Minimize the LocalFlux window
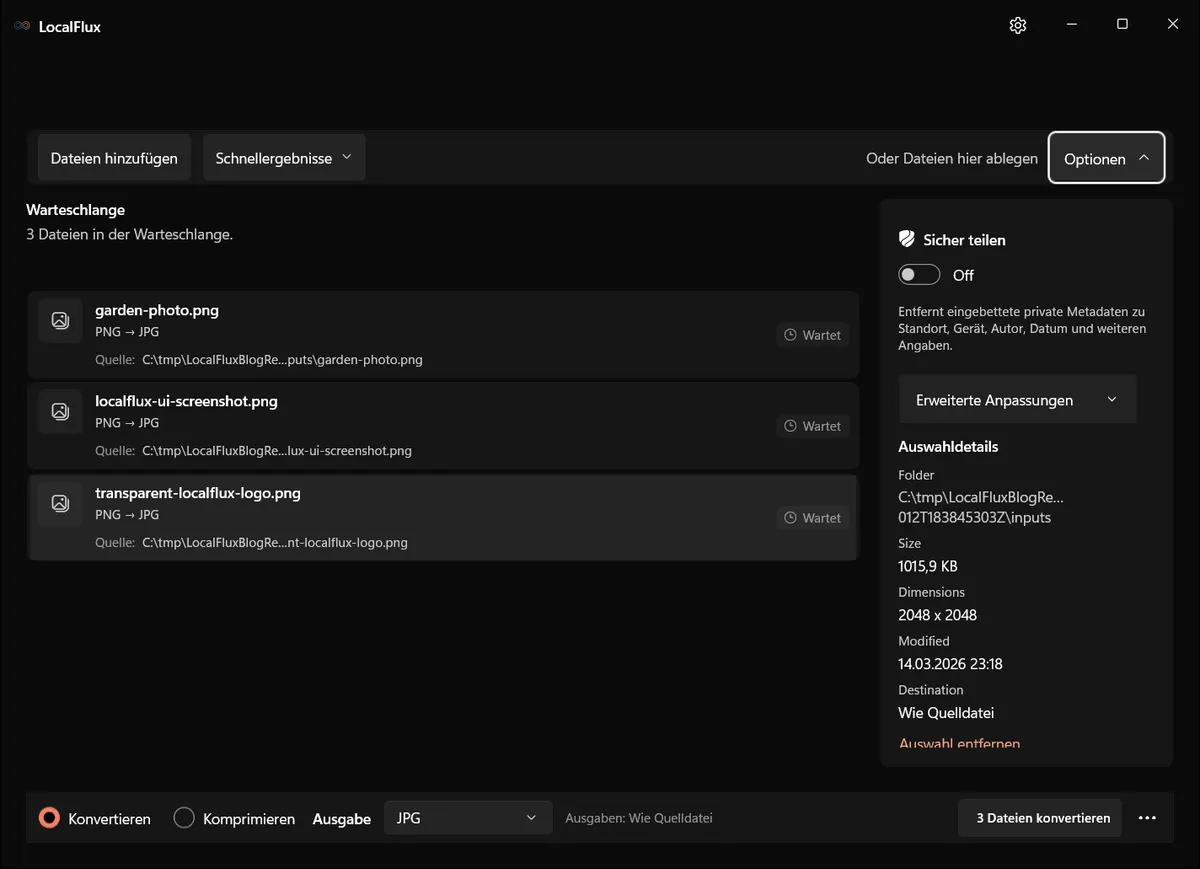This screenshot has height=869, width=1200. [x=1071, y=25]
